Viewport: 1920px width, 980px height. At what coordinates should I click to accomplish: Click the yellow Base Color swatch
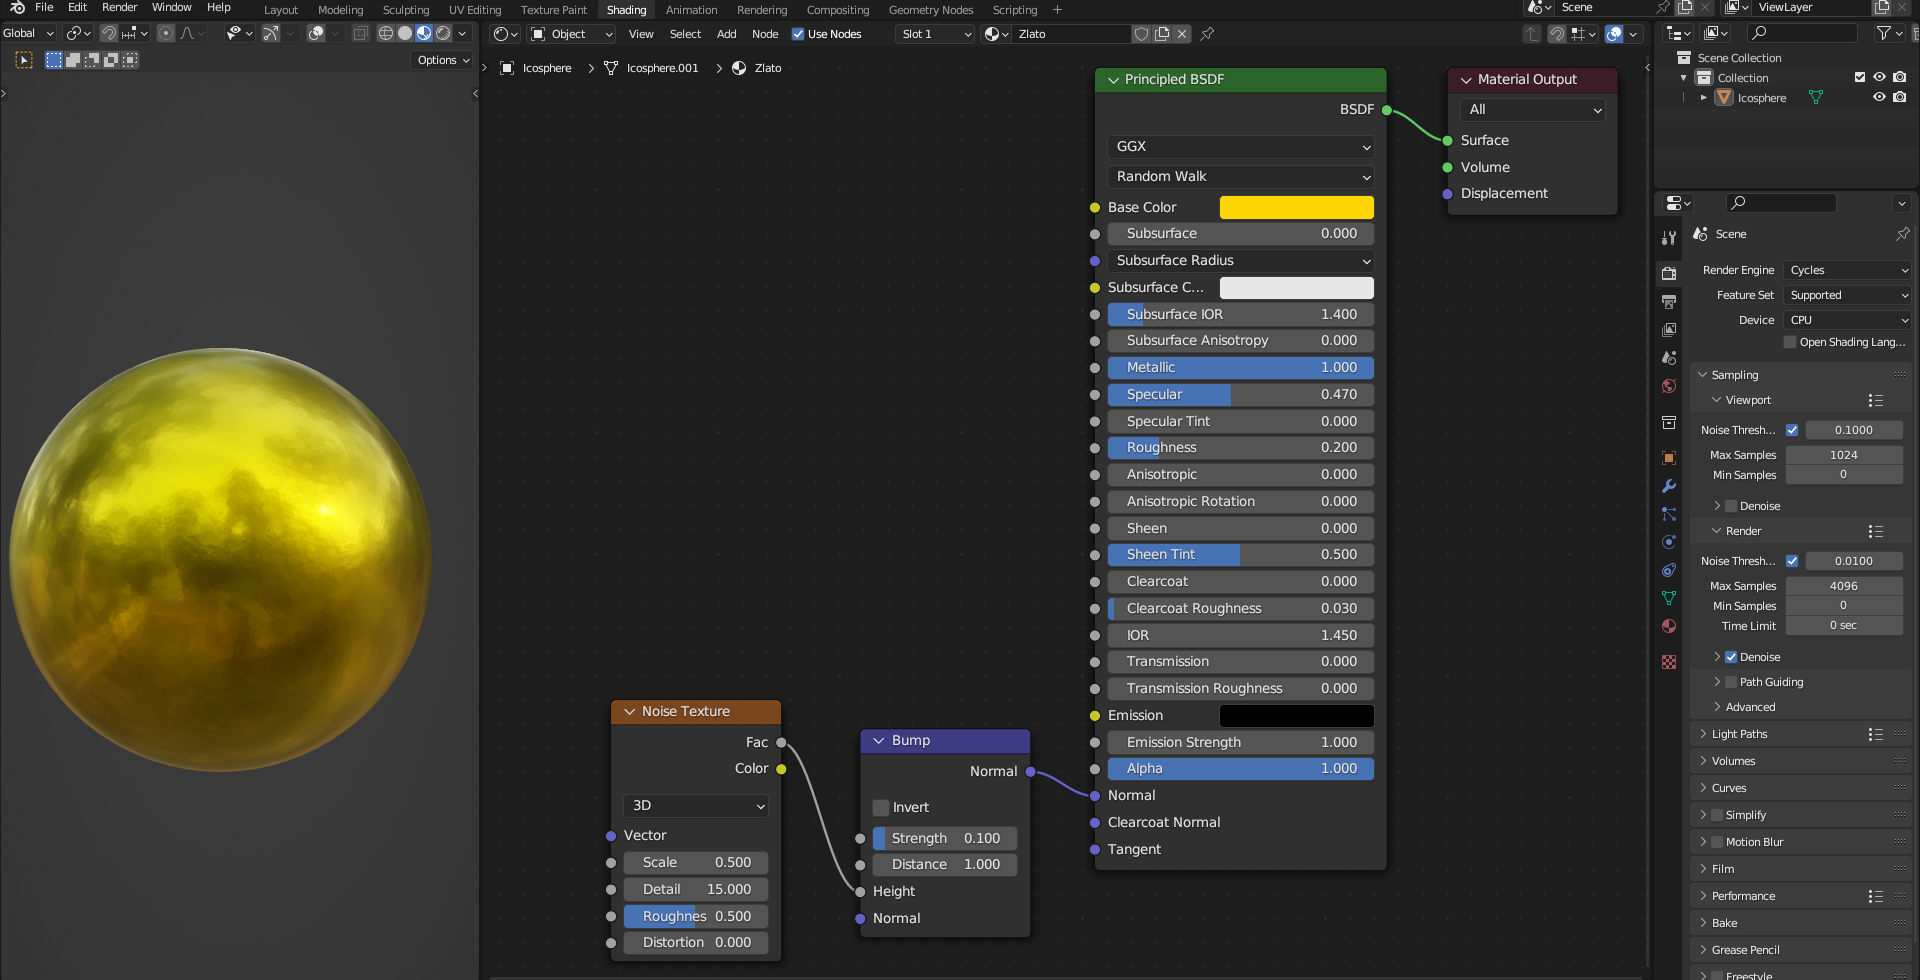coord(1296,207)
